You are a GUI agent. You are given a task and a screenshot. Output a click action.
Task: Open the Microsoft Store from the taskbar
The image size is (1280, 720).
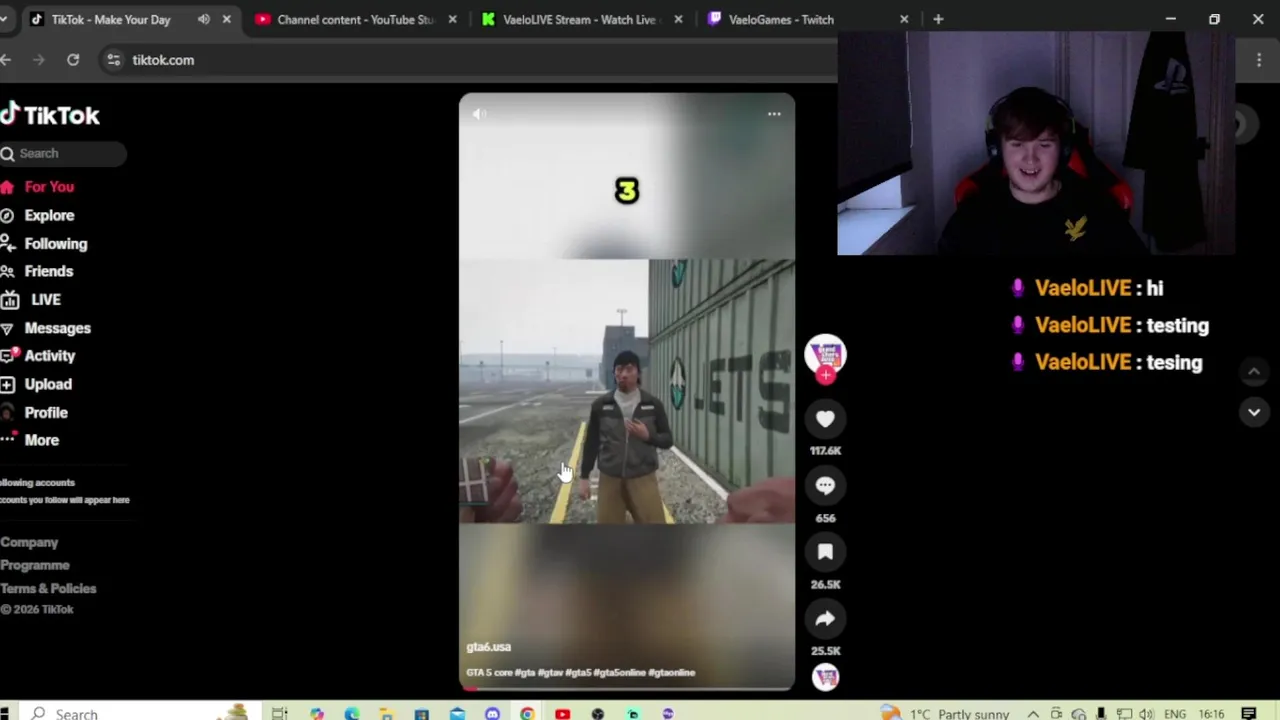[x=422, y=713]
